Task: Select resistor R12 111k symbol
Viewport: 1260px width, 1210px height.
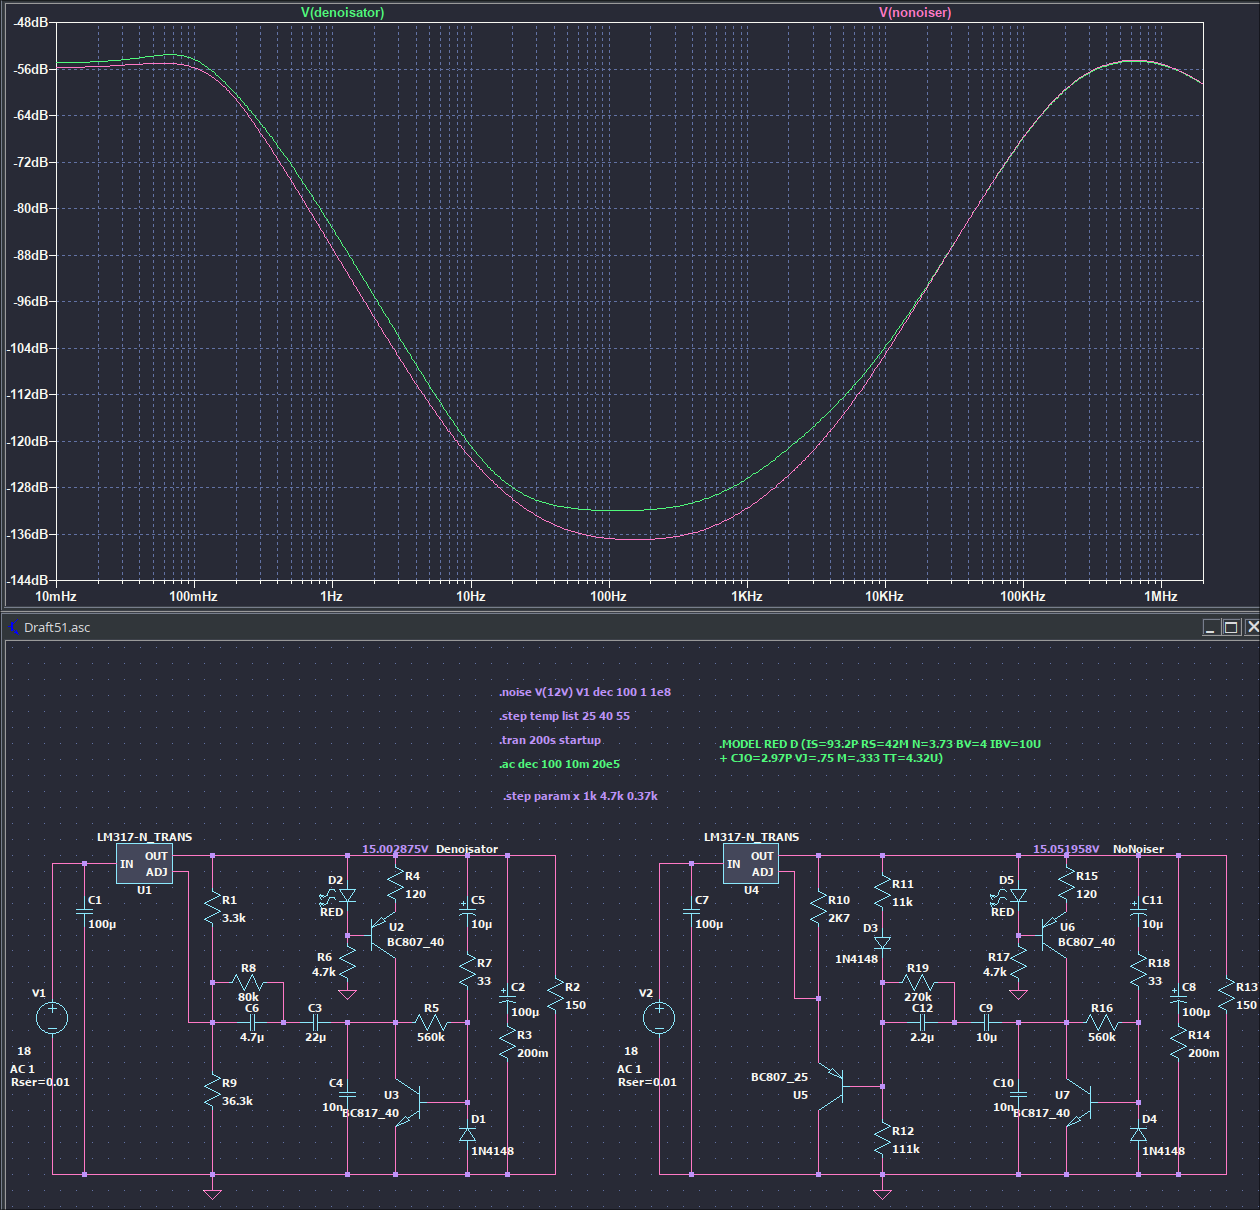Action: pos(882,1139)
